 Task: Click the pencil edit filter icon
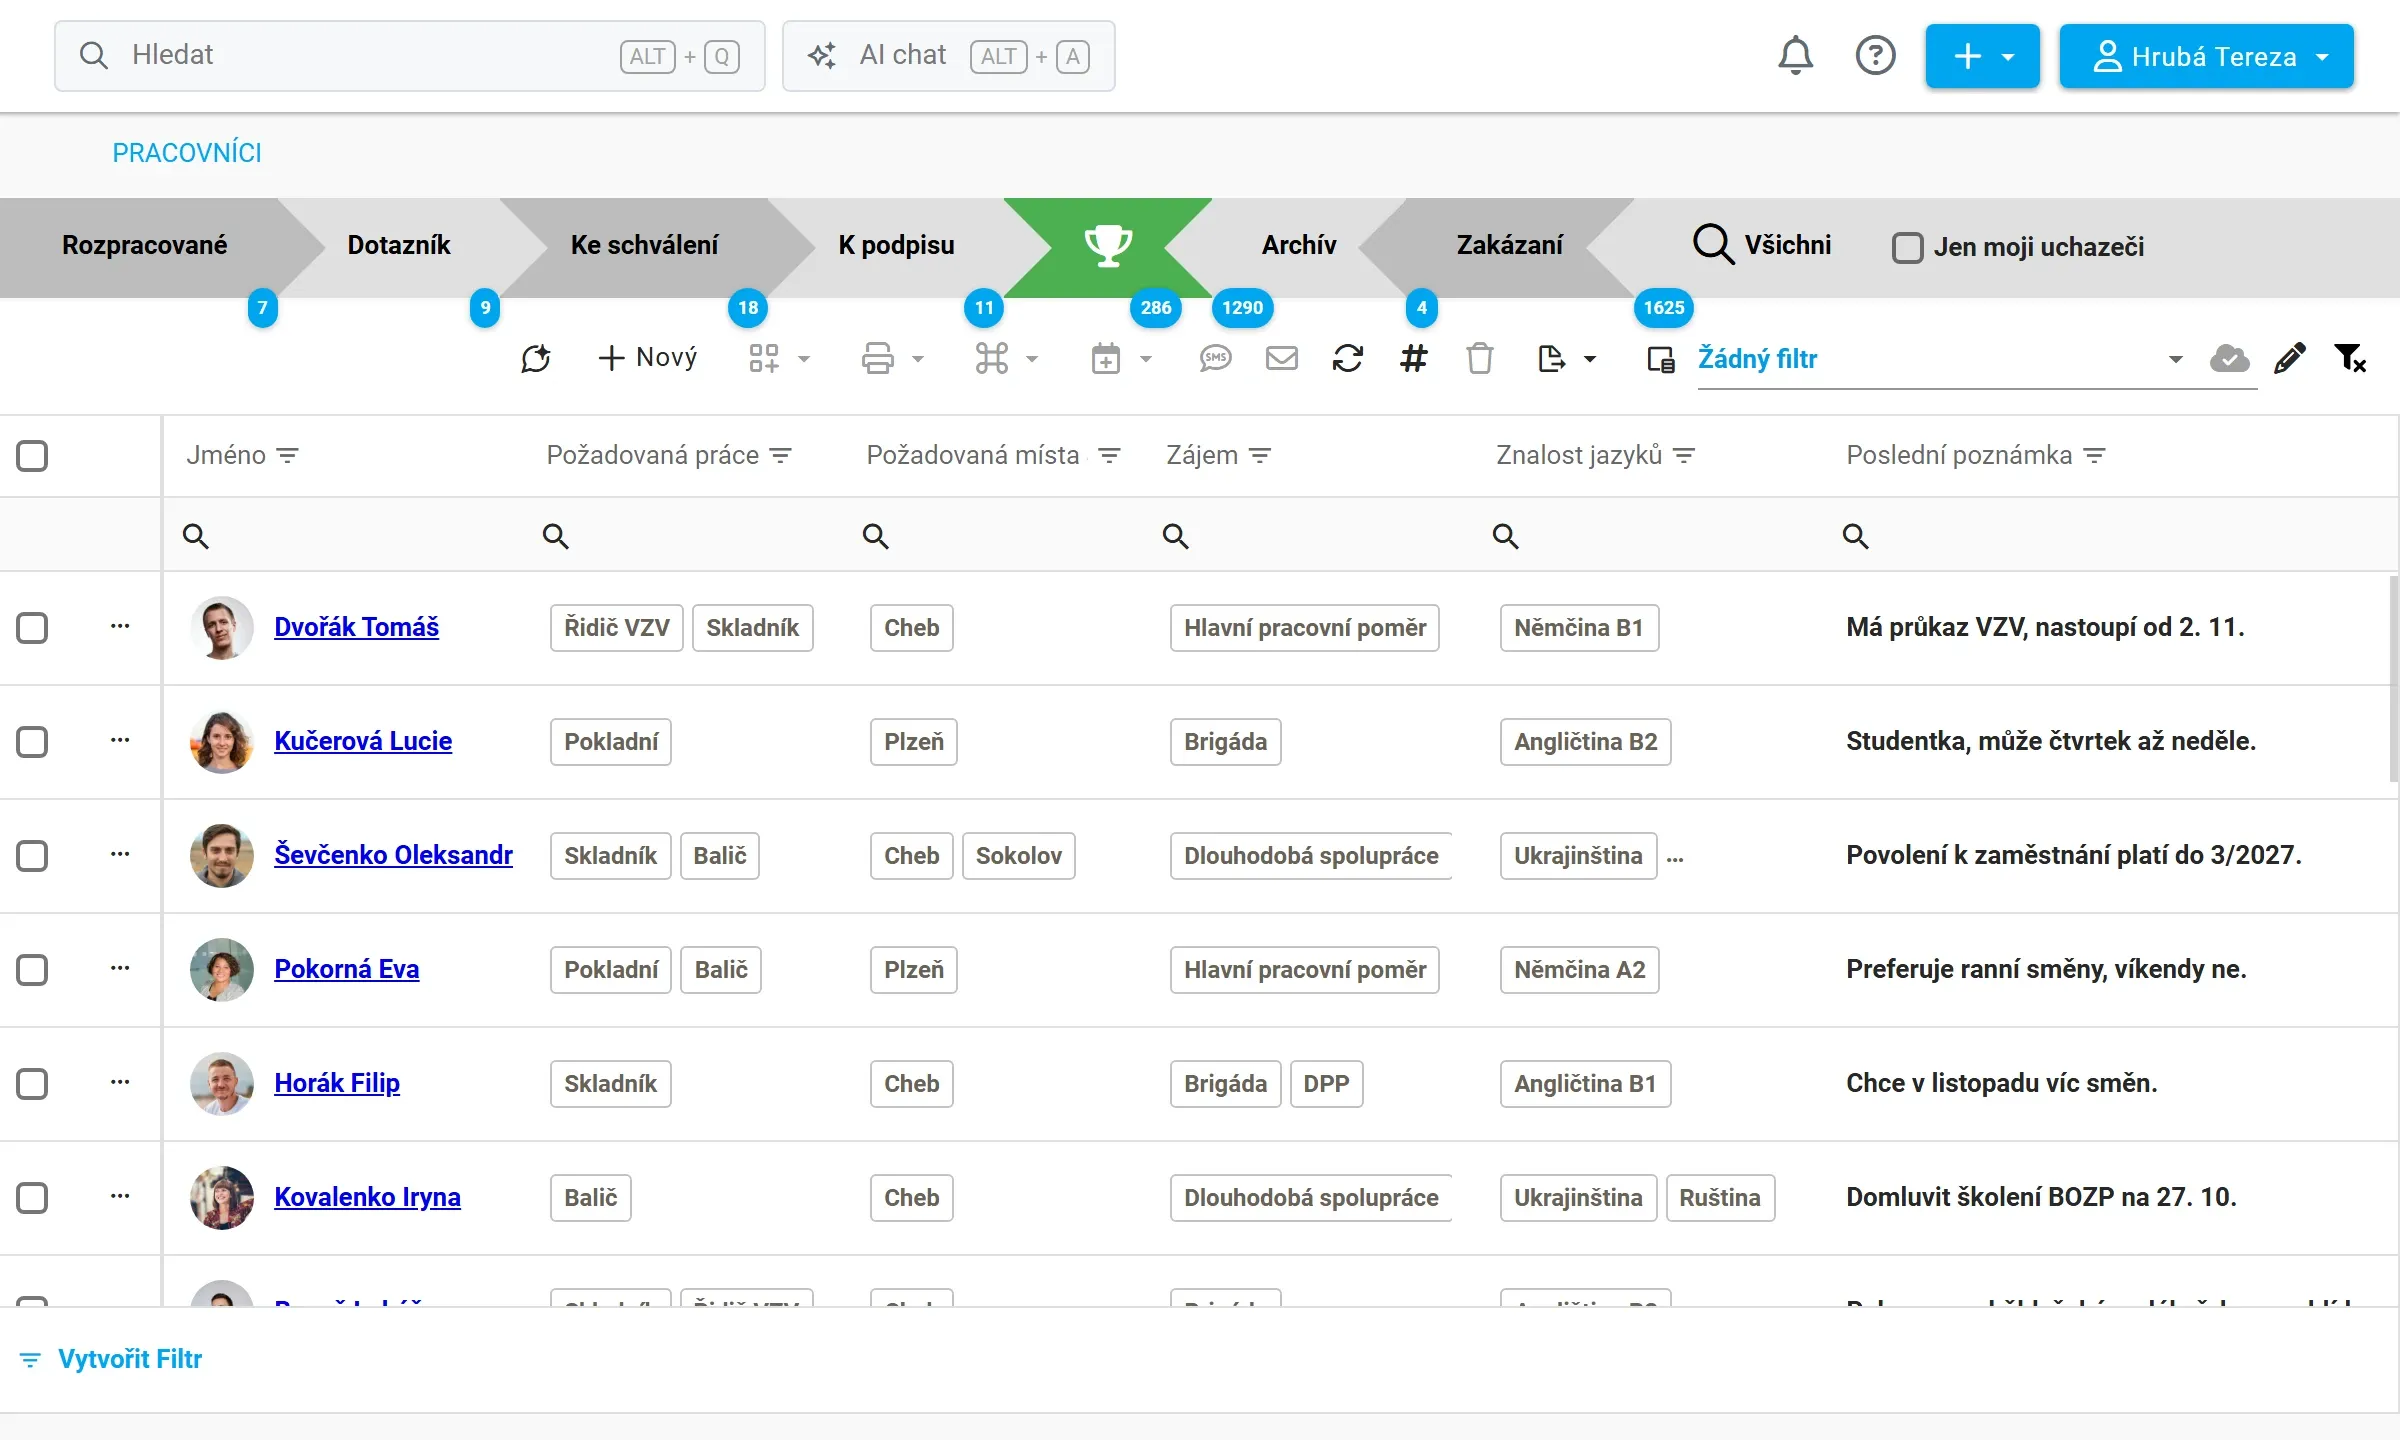click(x=2290, y=358)
